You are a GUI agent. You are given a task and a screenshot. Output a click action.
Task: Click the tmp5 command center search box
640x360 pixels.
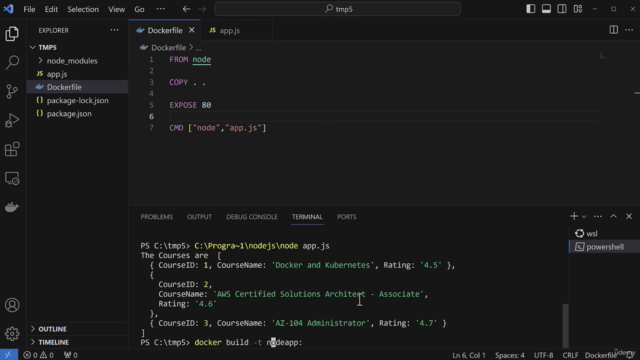[x=338, y=9]
